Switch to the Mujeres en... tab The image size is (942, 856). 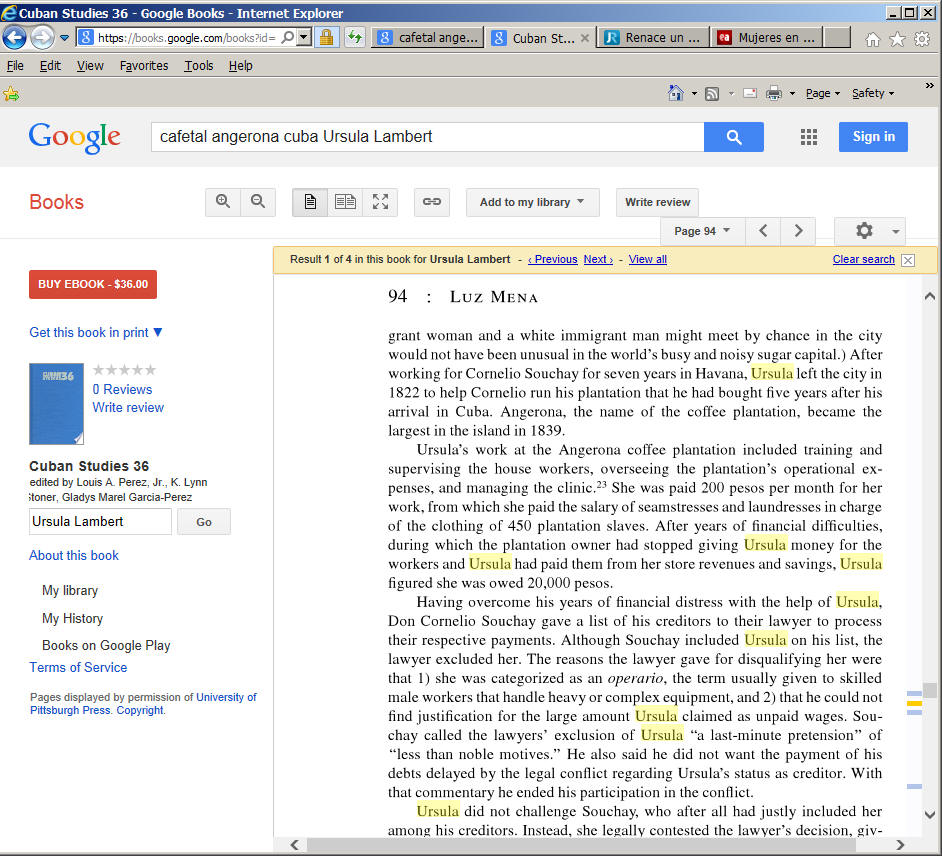766,38
